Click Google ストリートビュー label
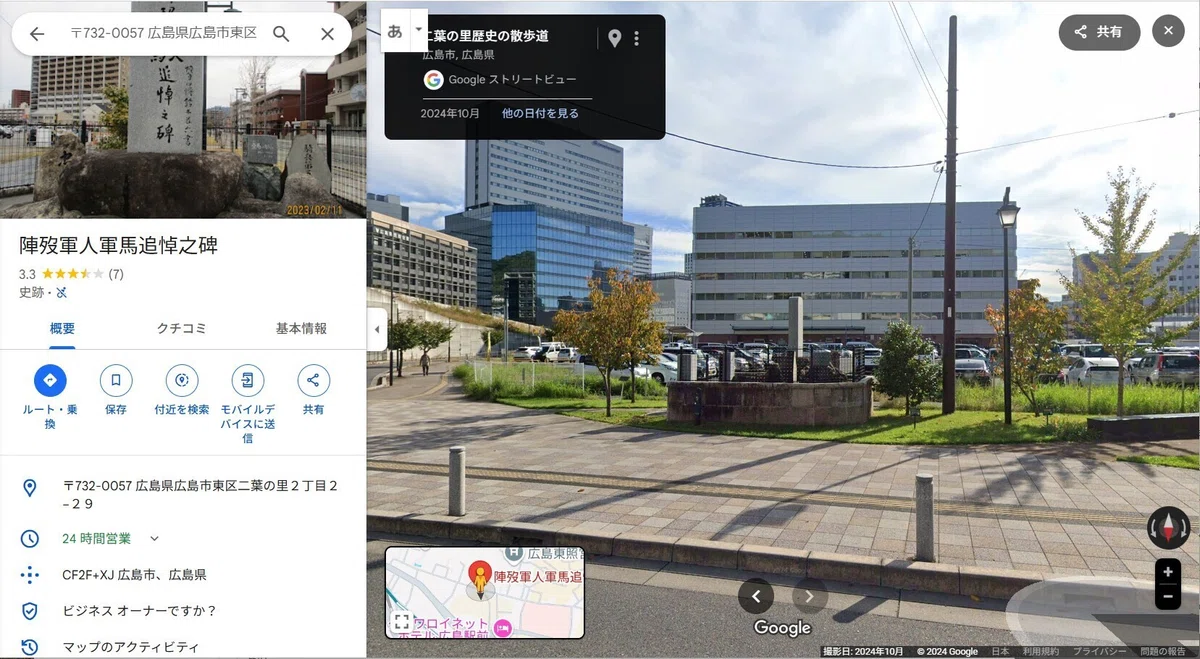1200x659 pixels. click(512, 80)
